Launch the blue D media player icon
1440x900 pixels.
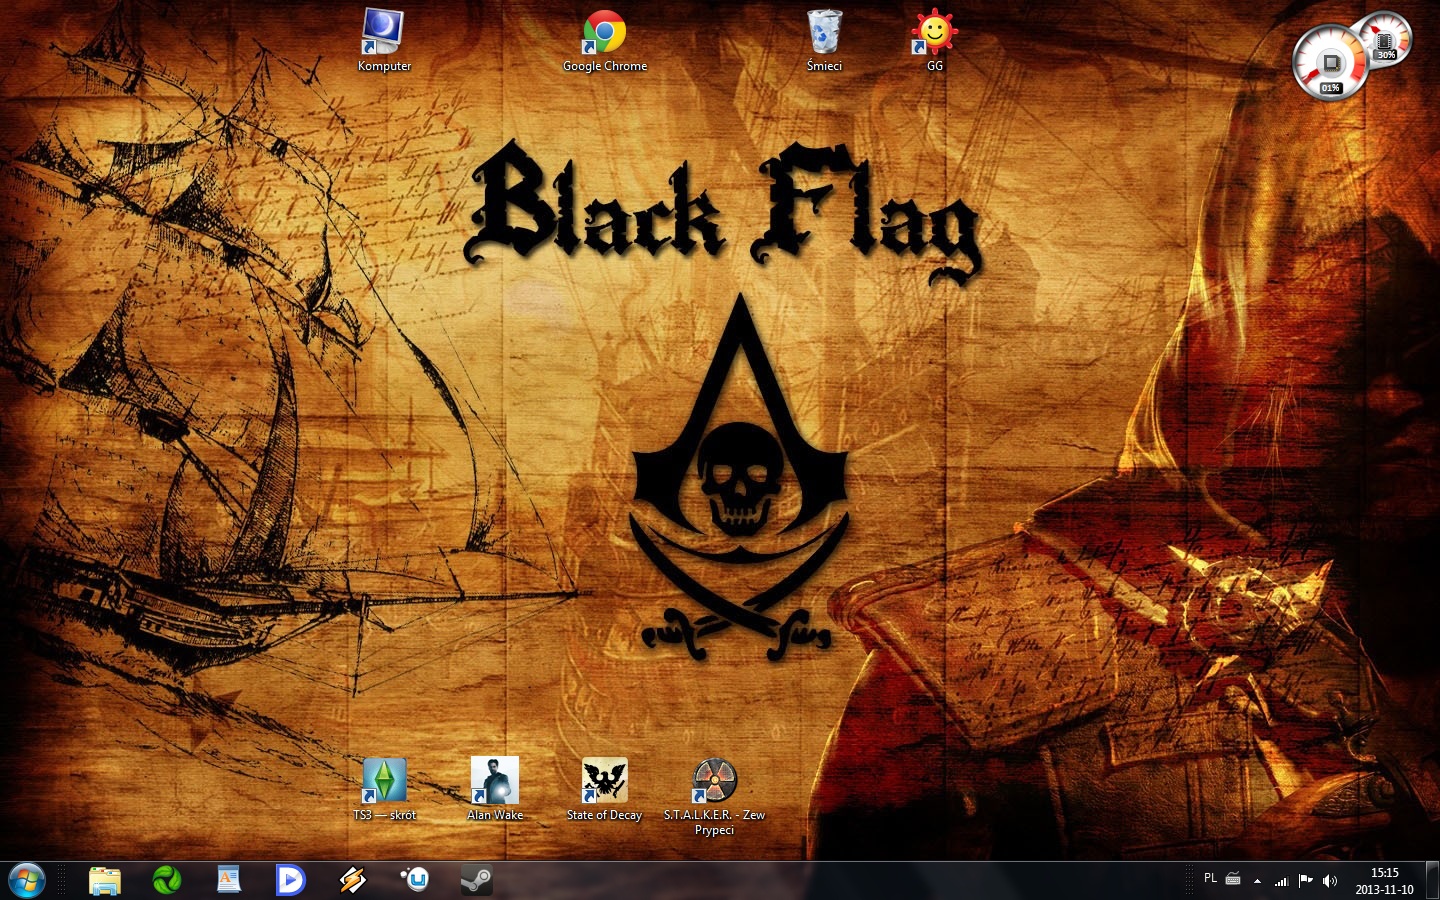(x=290, y=880)
